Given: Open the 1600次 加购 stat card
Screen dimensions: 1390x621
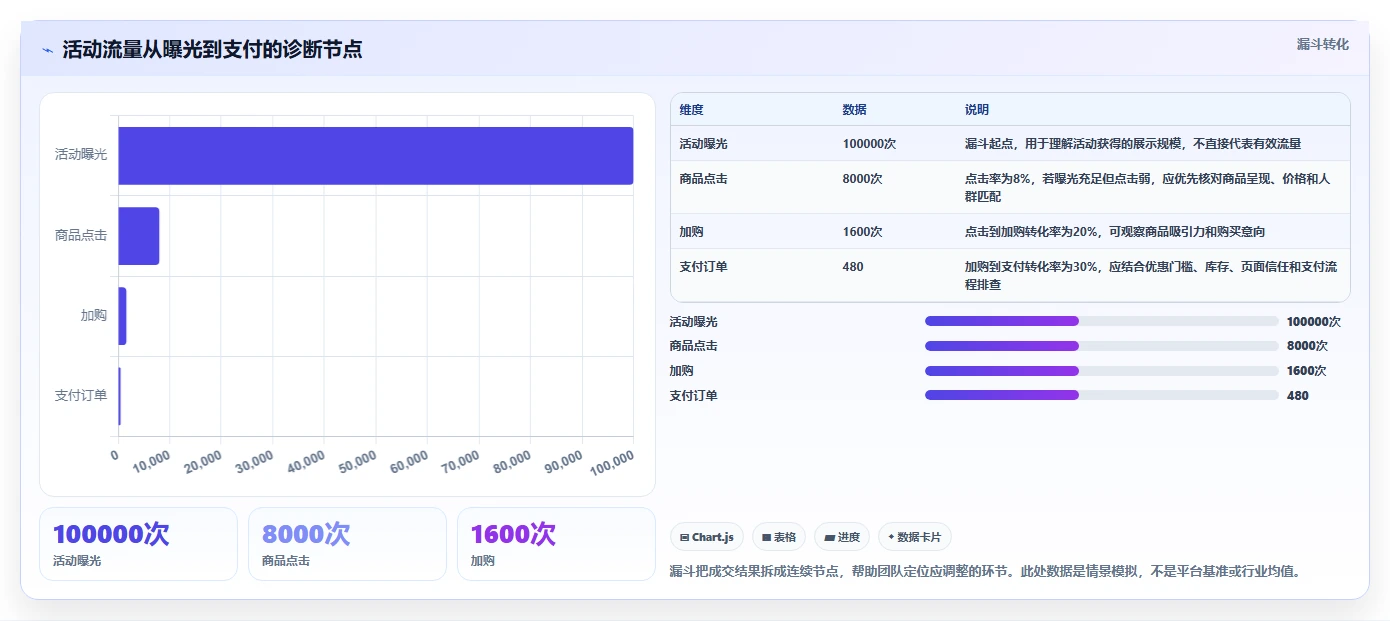Looking at the screenshot, I should (x=556, y=544).
